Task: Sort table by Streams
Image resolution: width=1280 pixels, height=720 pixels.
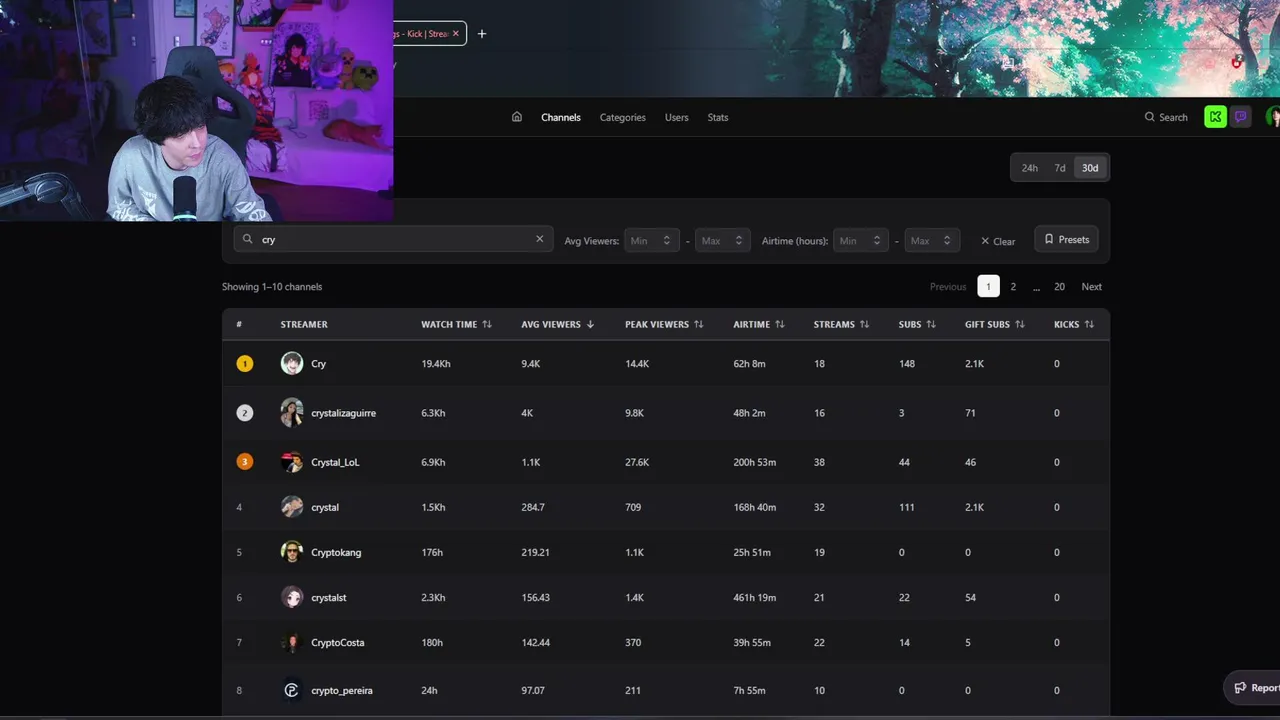Action: pos(841,324)
